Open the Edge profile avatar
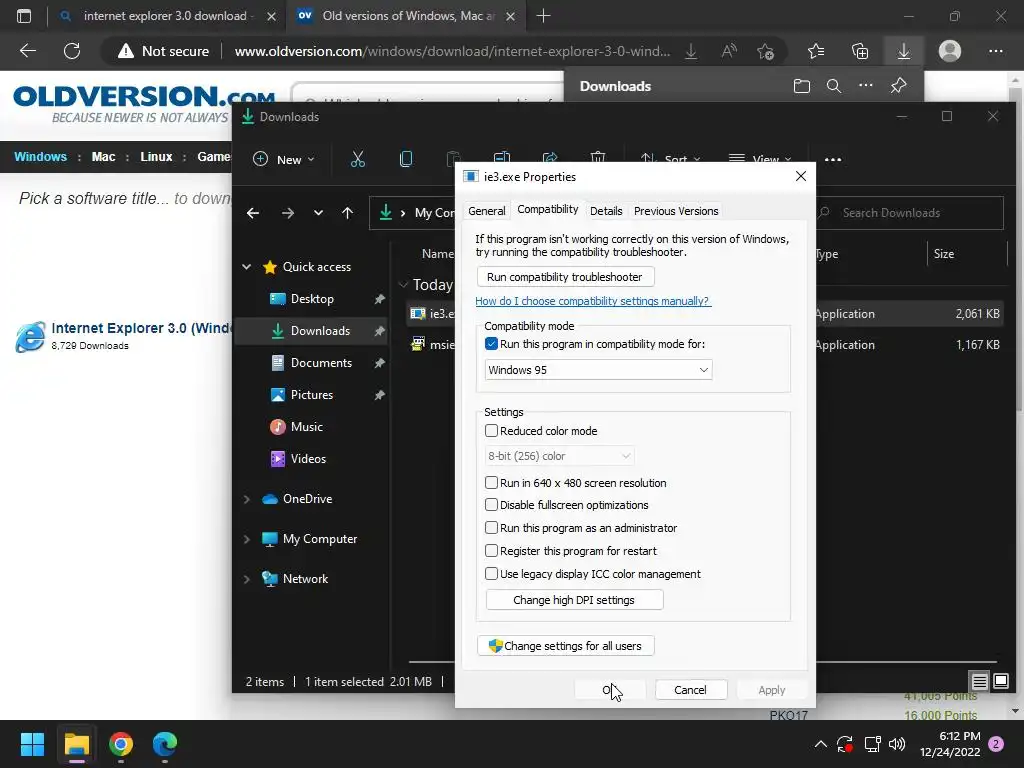This screenshot has width=1024, height=768. 950,51
